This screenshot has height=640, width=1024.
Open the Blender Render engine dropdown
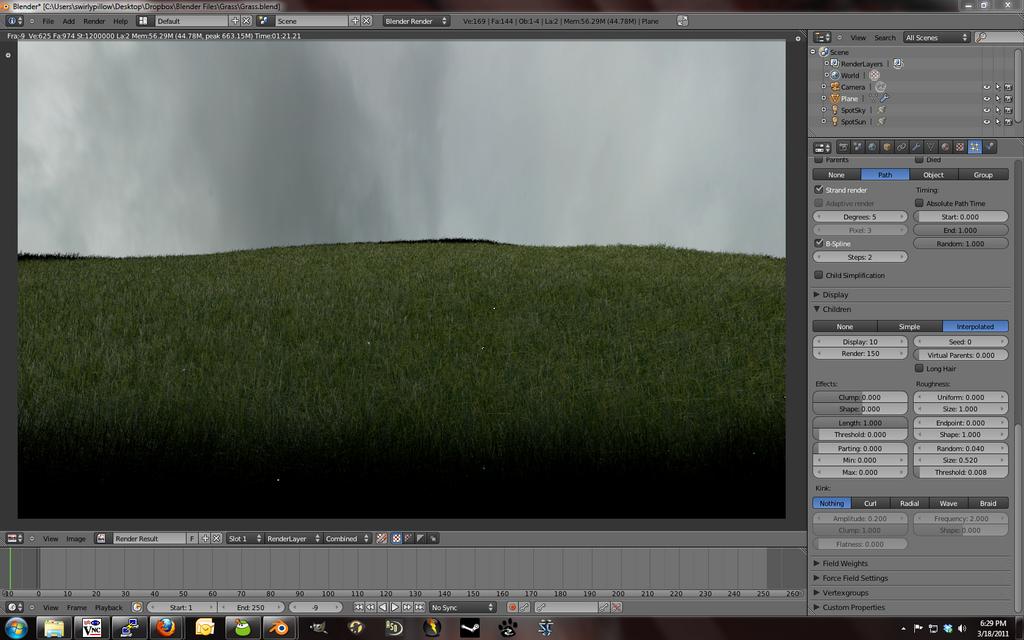(415, 21)
